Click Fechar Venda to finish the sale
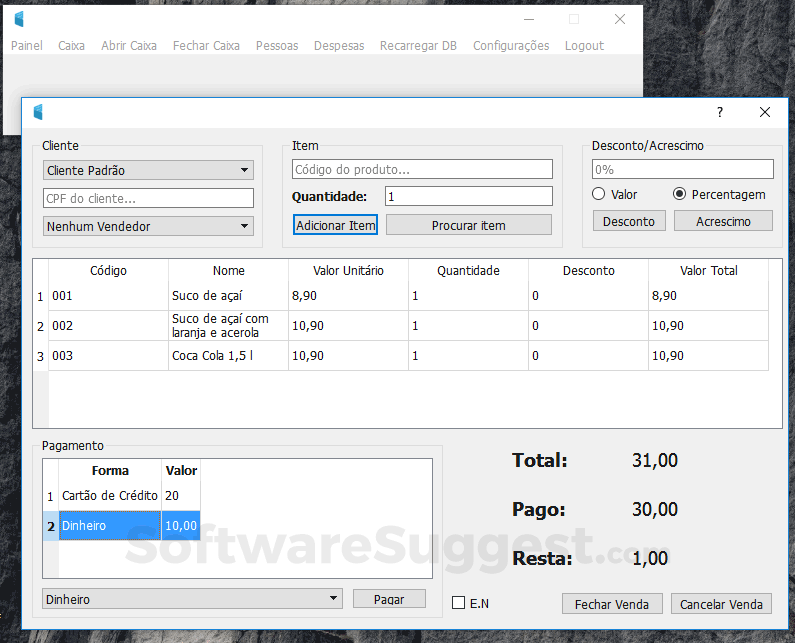795x643 pixels. point(612,604)
